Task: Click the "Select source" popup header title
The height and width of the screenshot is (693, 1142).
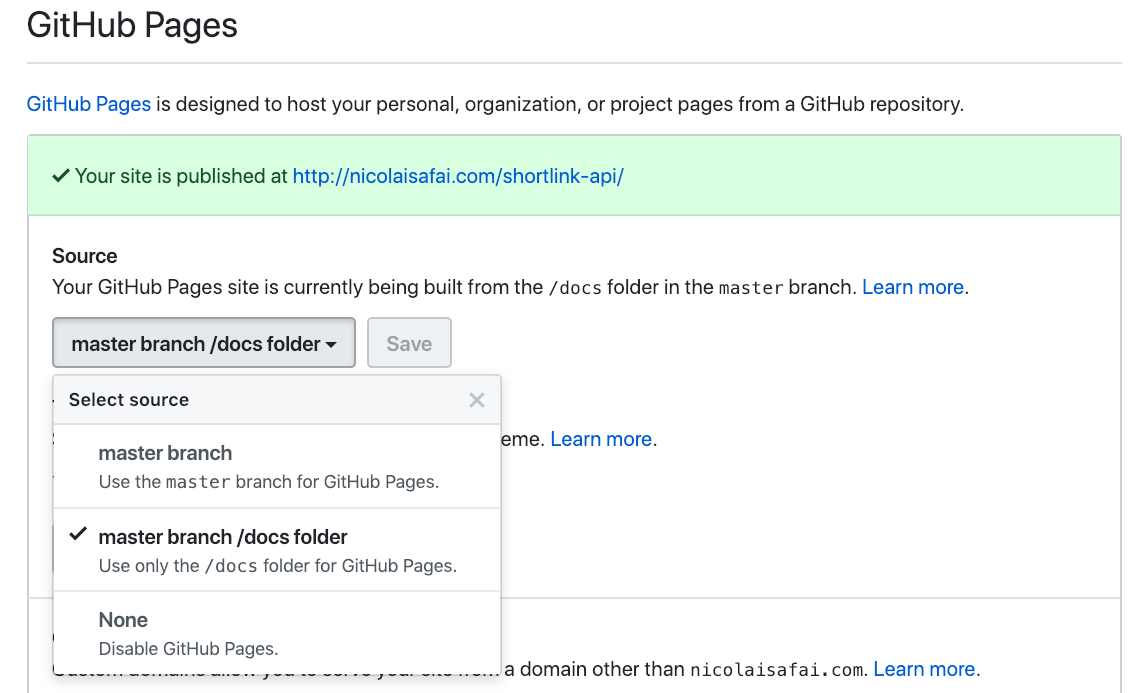Action: [129, 400]
